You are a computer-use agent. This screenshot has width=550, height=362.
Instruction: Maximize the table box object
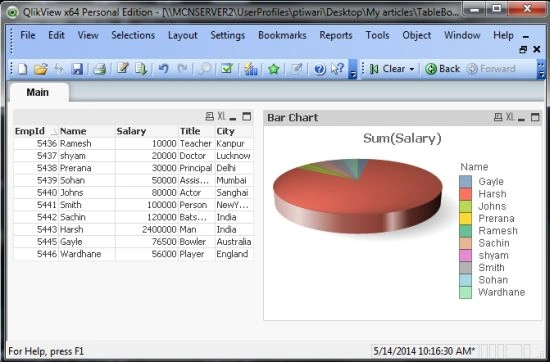(247, 116)
